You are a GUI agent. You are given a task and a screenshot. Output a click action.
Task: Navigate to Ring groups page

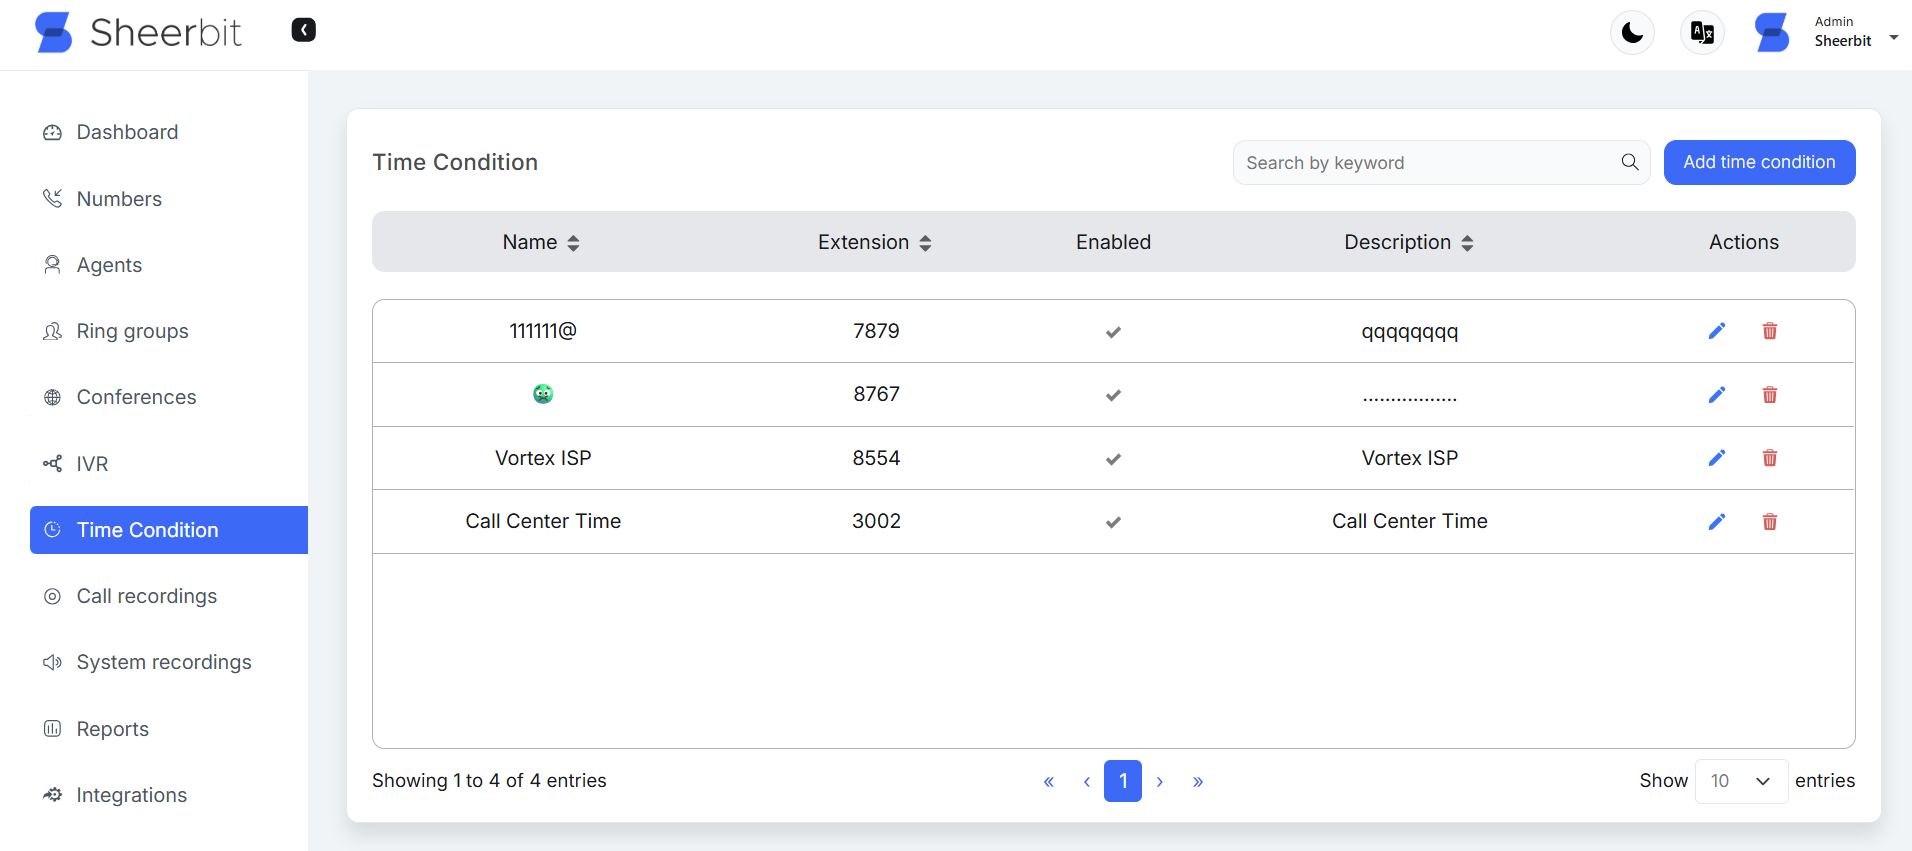point(132,331)
